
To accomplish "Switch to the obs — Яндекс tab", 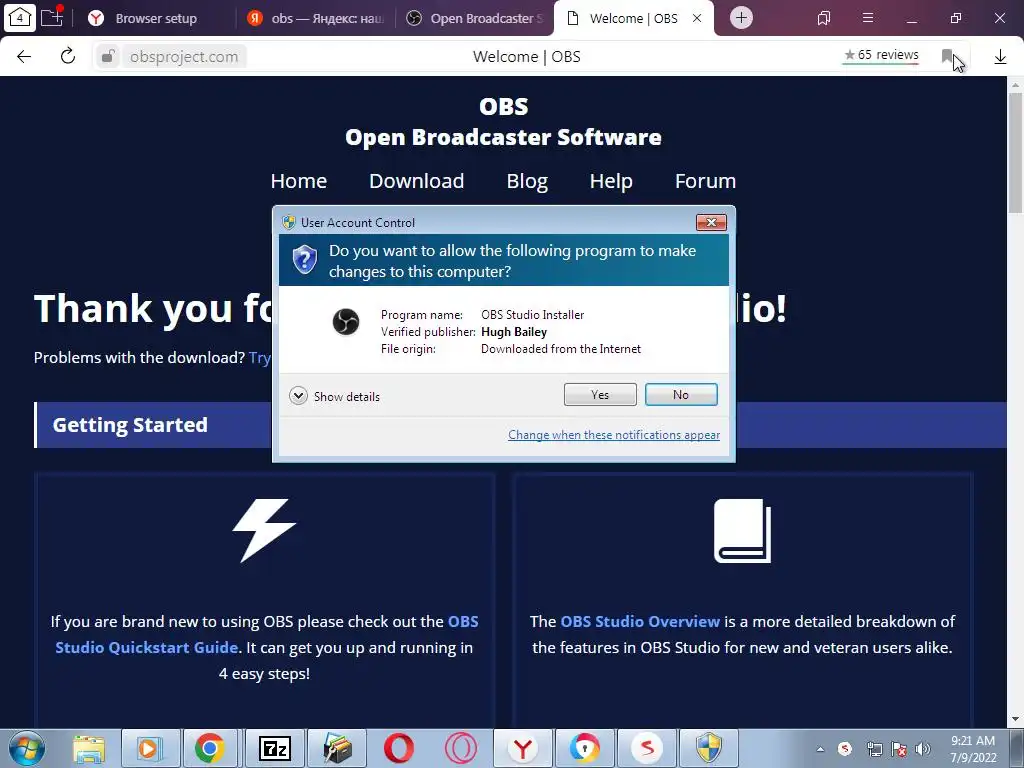I will click(318, 18).
